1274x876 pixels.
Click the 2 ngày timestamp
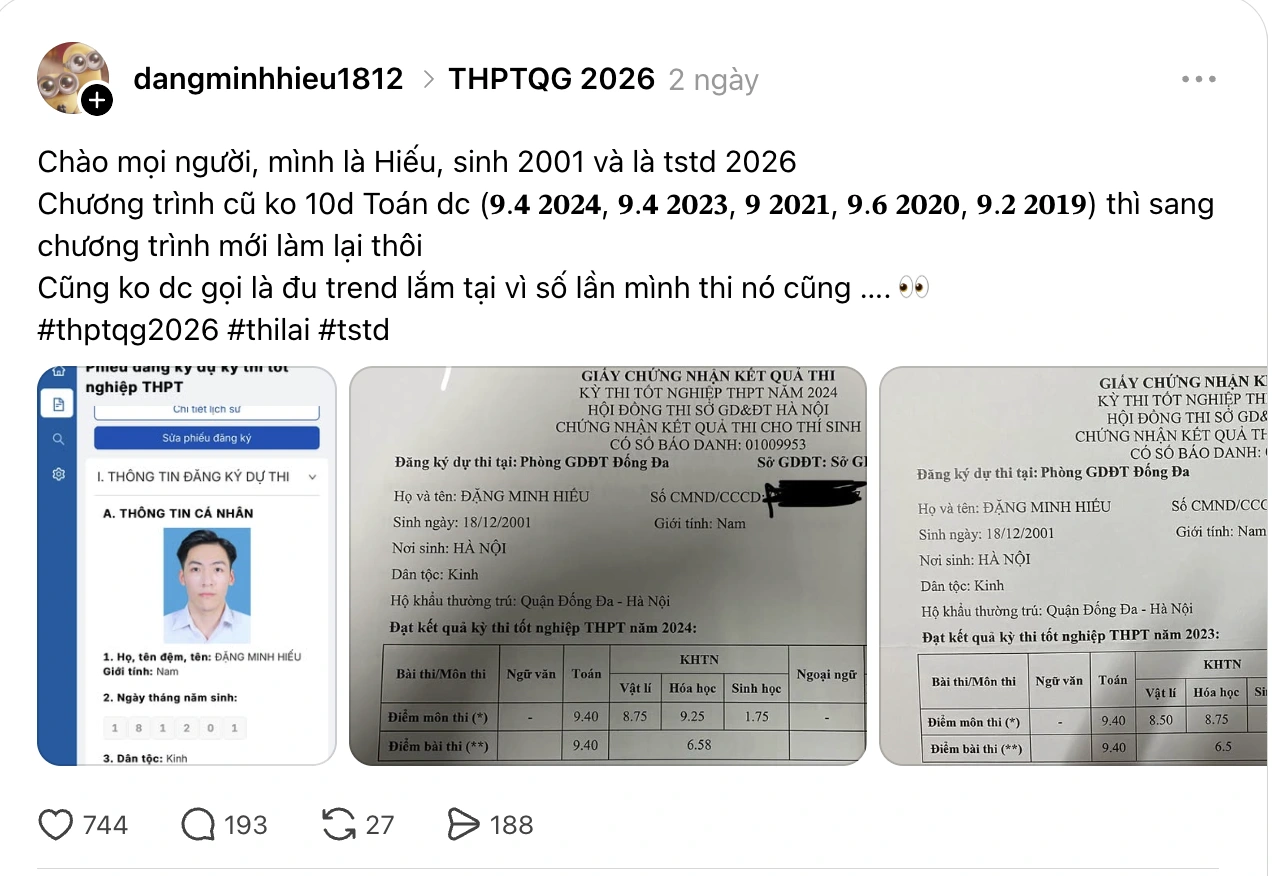(713, 80)
